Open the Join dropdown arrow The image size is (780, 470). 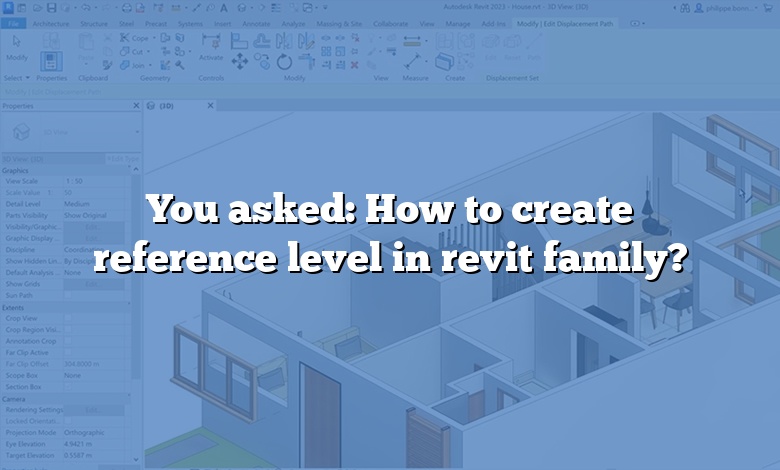click(149, 65)
